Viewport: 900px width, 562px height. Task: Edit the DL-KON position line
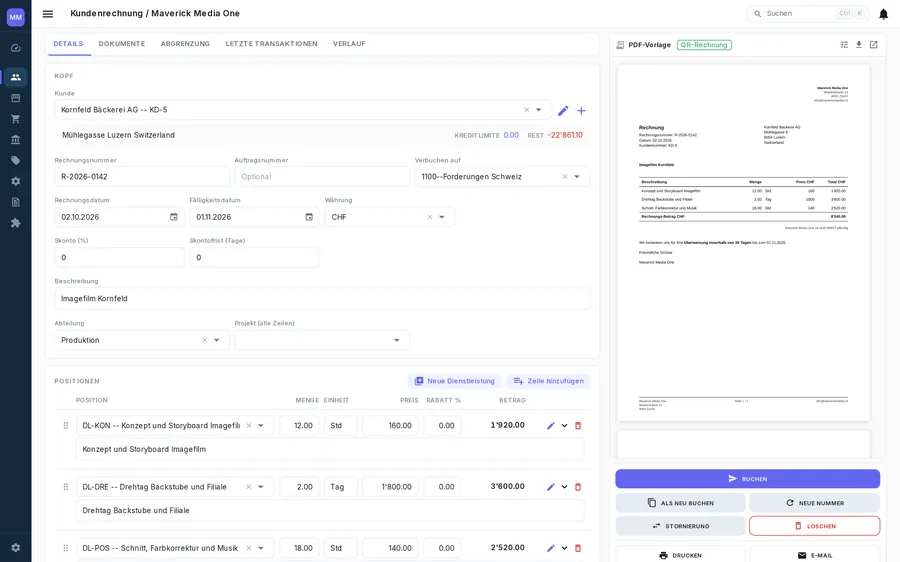[551, 425]
